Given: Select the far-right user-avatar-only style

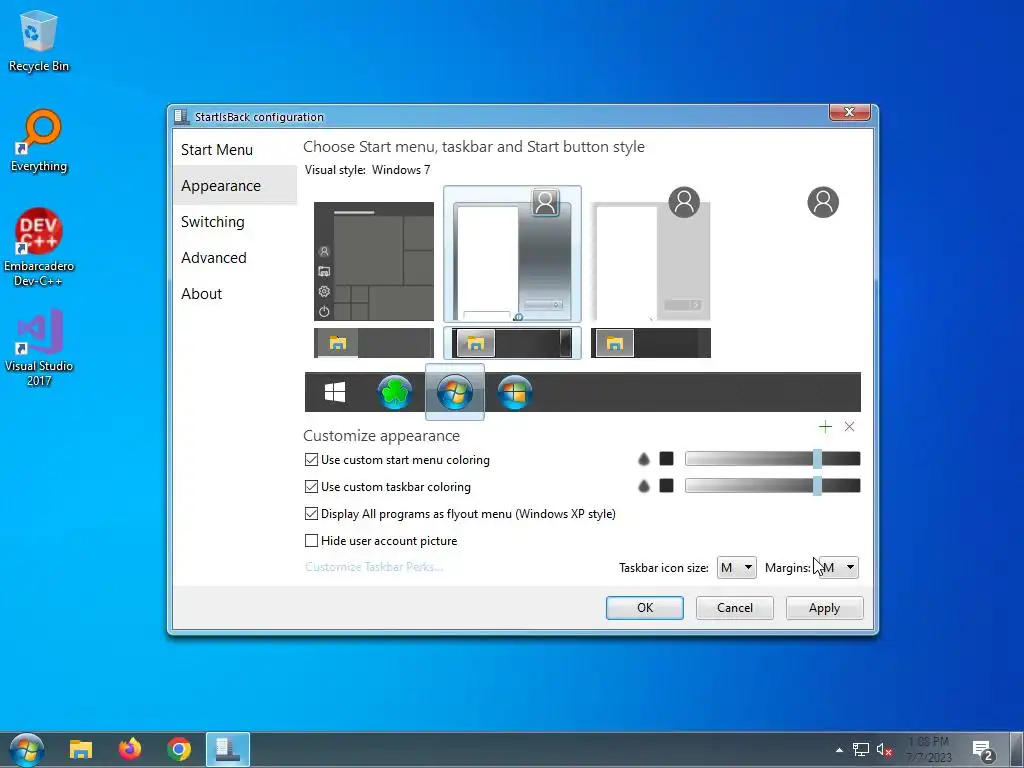Looking at the screenshot, I should 823,202.
